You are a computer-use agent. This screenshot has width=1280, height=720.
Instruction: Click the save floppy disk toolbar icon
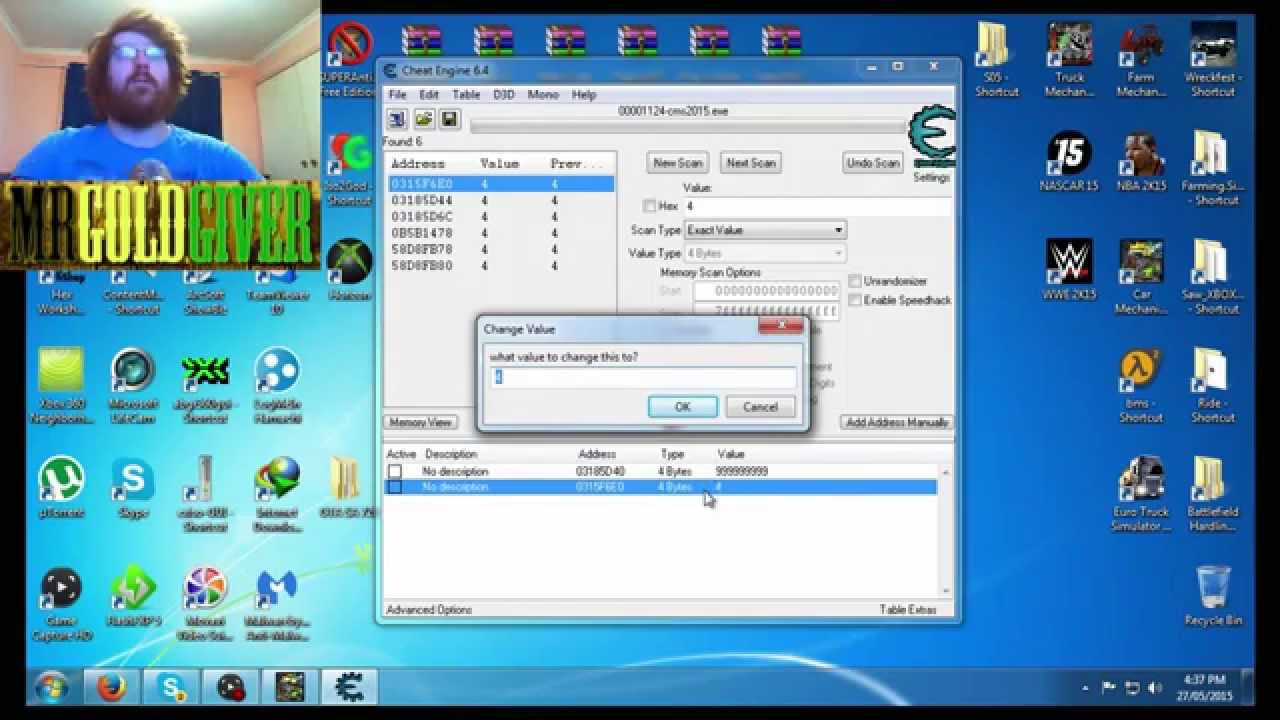[449, 119]
